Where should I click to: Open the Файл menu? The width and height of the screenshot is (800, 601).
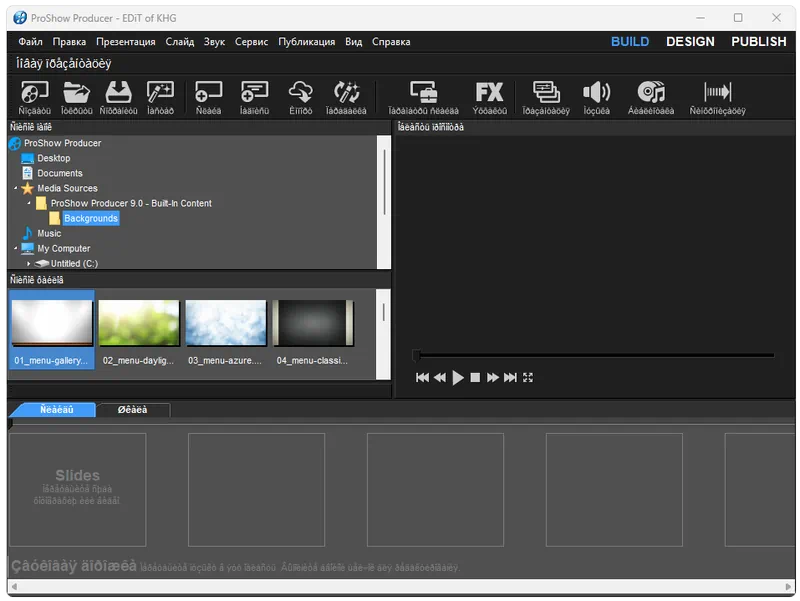31,42
